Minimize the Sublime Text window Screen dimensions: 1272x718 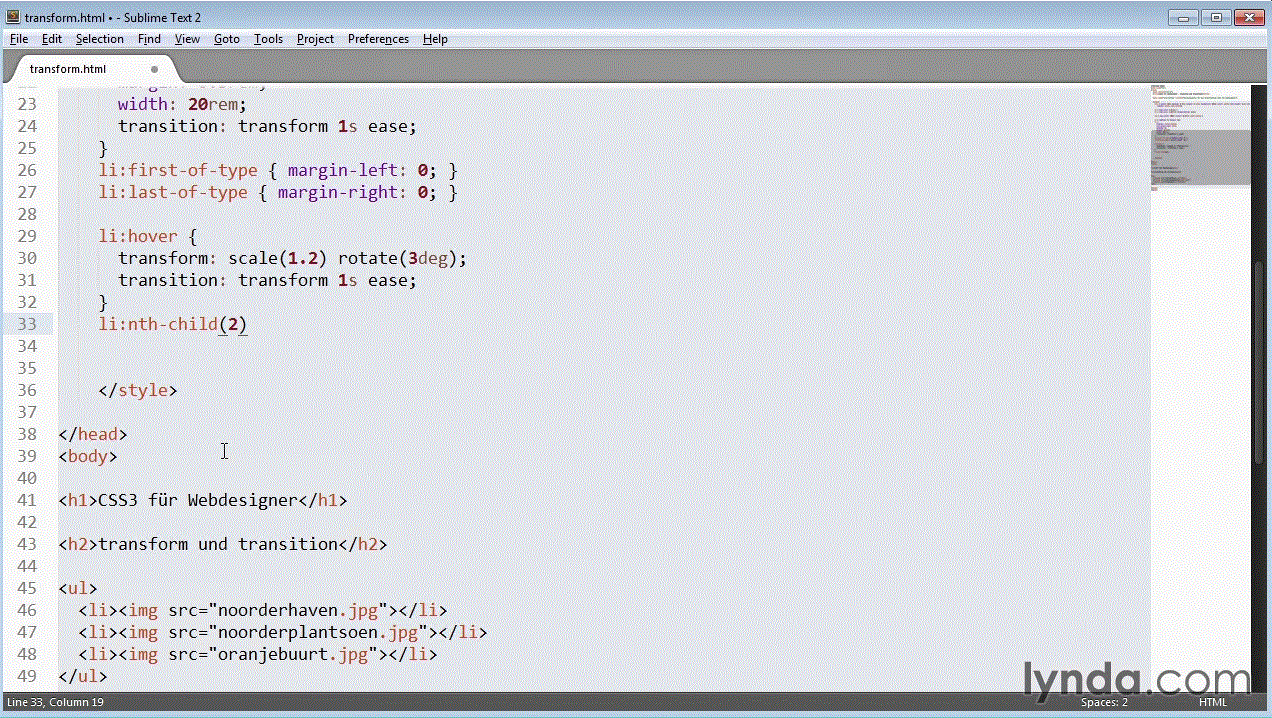1185,16
